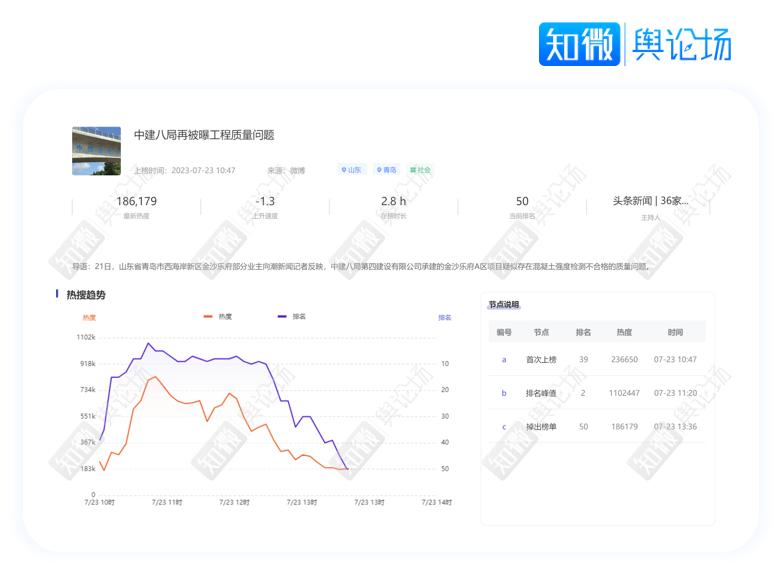Click the 186,179 latest heat value
Screen dimensions: 778x578
[x=136, y=201]
